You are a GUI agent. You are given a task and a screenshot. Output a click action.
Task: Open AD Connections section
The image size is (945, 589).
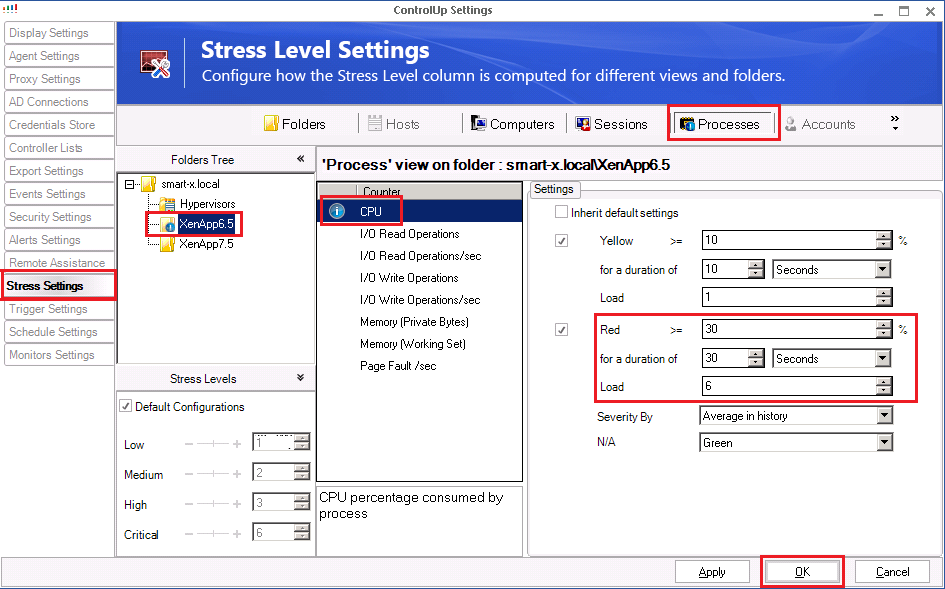(59, 102)
